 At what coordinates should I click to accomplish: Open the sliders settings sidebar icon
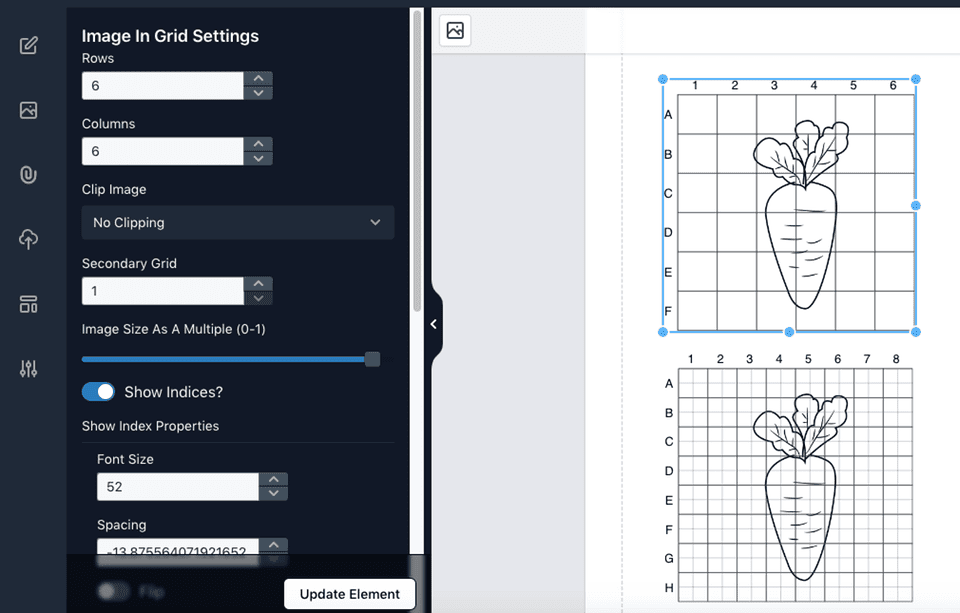pyautogui.click(x=28, y=368)
